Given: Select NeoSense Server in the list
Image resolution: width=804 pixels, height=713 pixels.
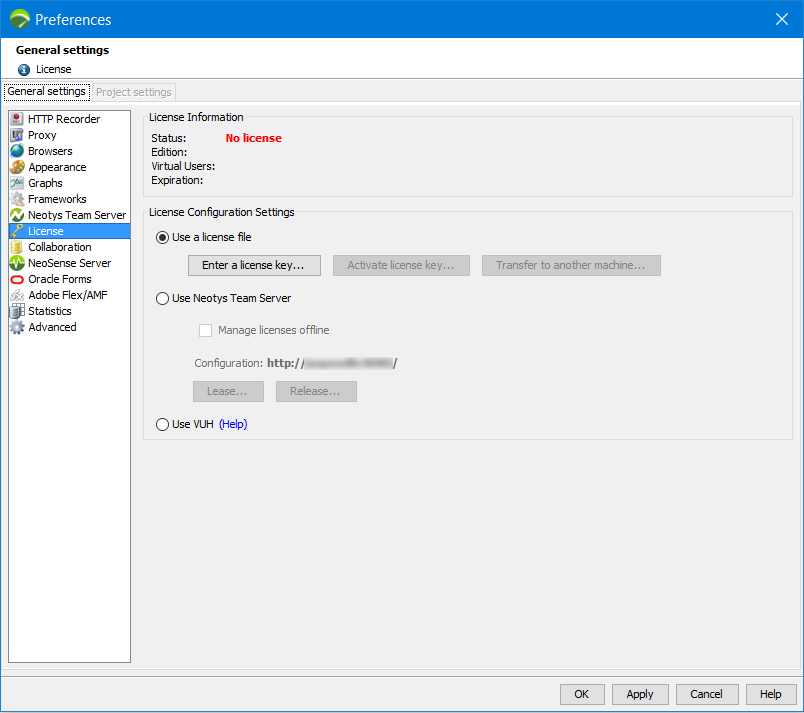Looking at the screenshot, I should [x=69, y=263].
